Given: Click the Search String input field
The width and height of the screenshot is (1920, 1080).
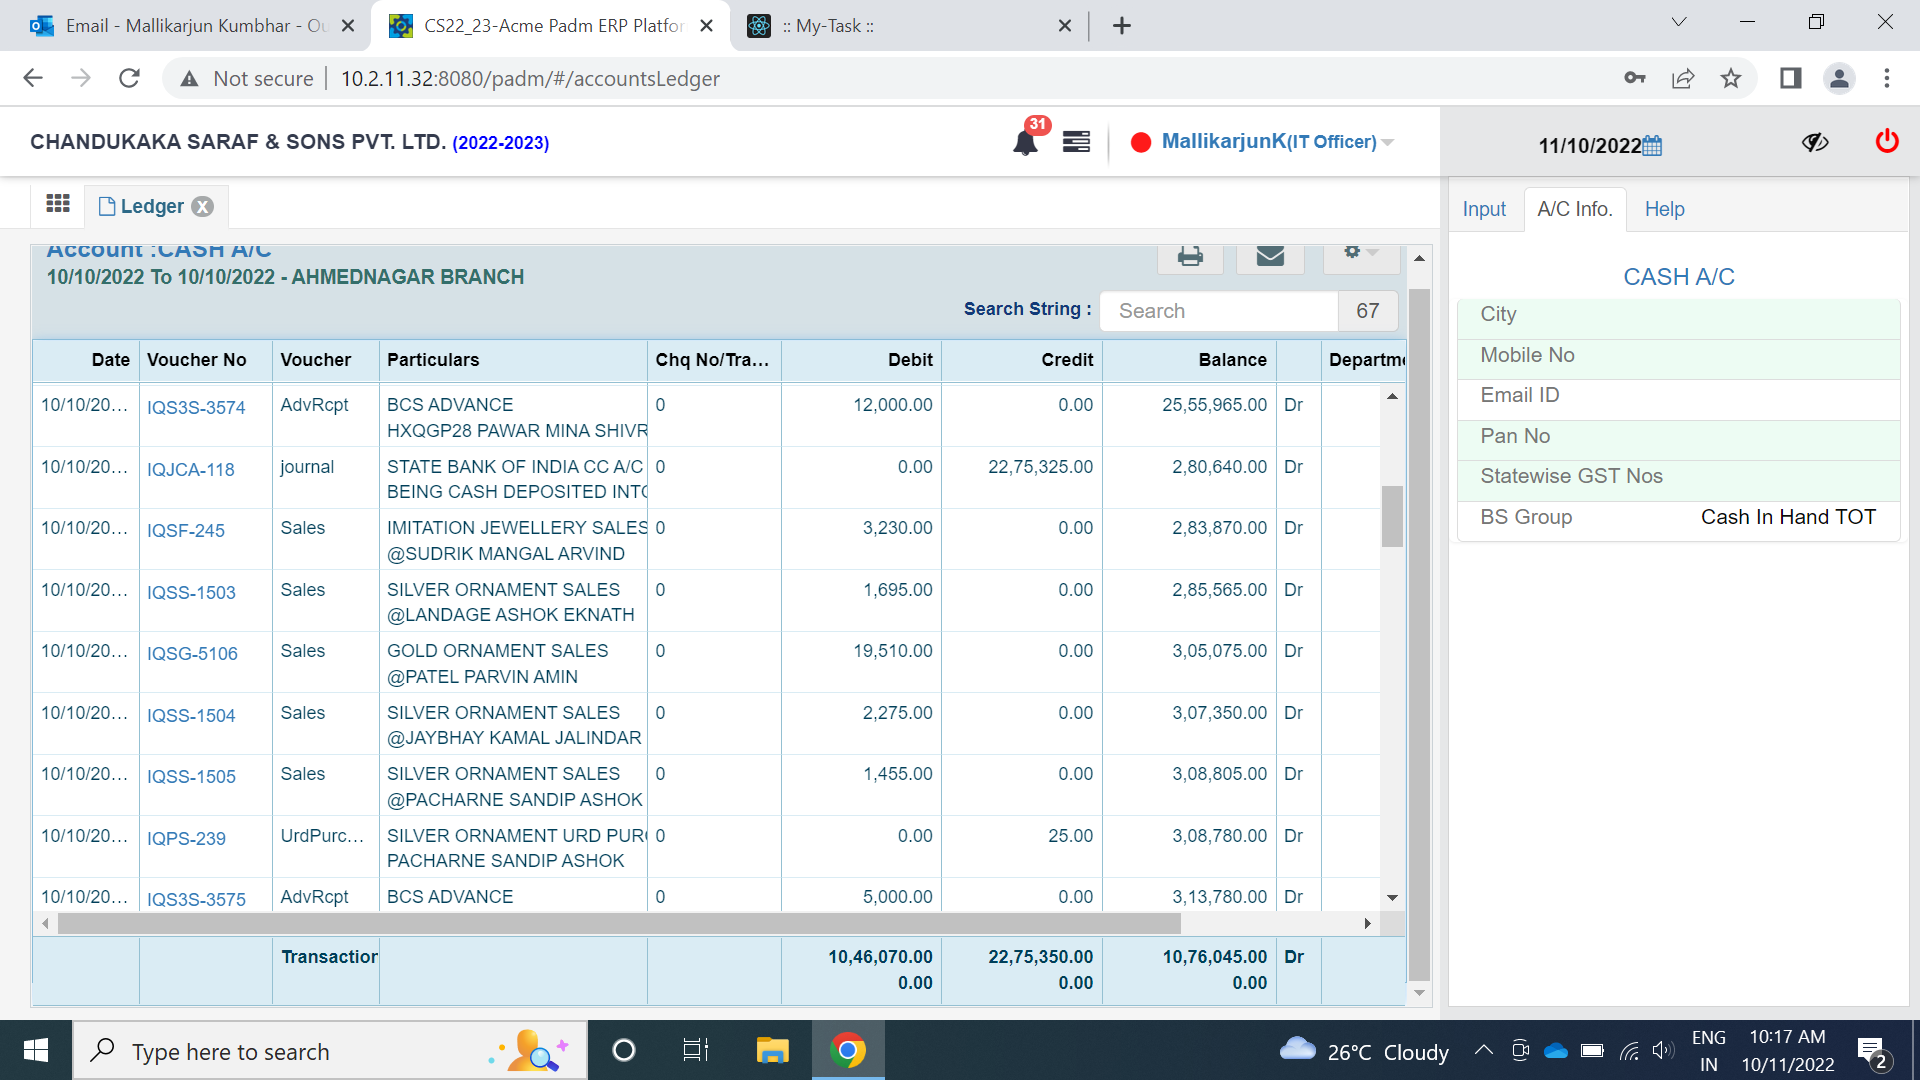Looking at the screenshot, I should tap(1218, 311).
